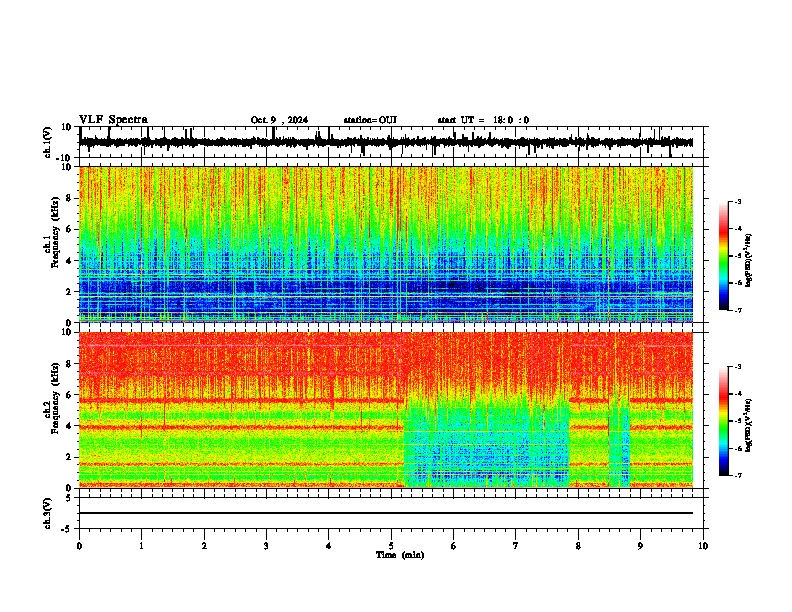
Task: Click the "VLF Spectra" plot title
Action: pyautogui.click(x=113, y=120)
